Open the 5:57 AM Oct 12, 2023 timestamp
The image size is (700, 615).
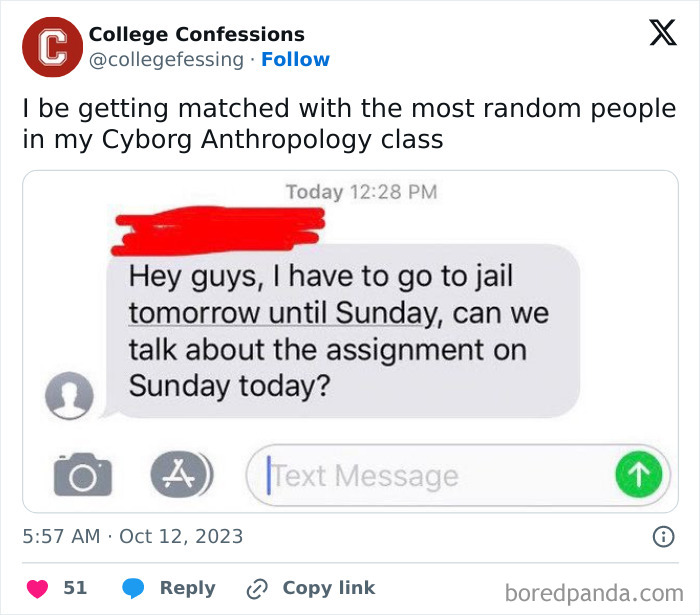pos(132,536)
